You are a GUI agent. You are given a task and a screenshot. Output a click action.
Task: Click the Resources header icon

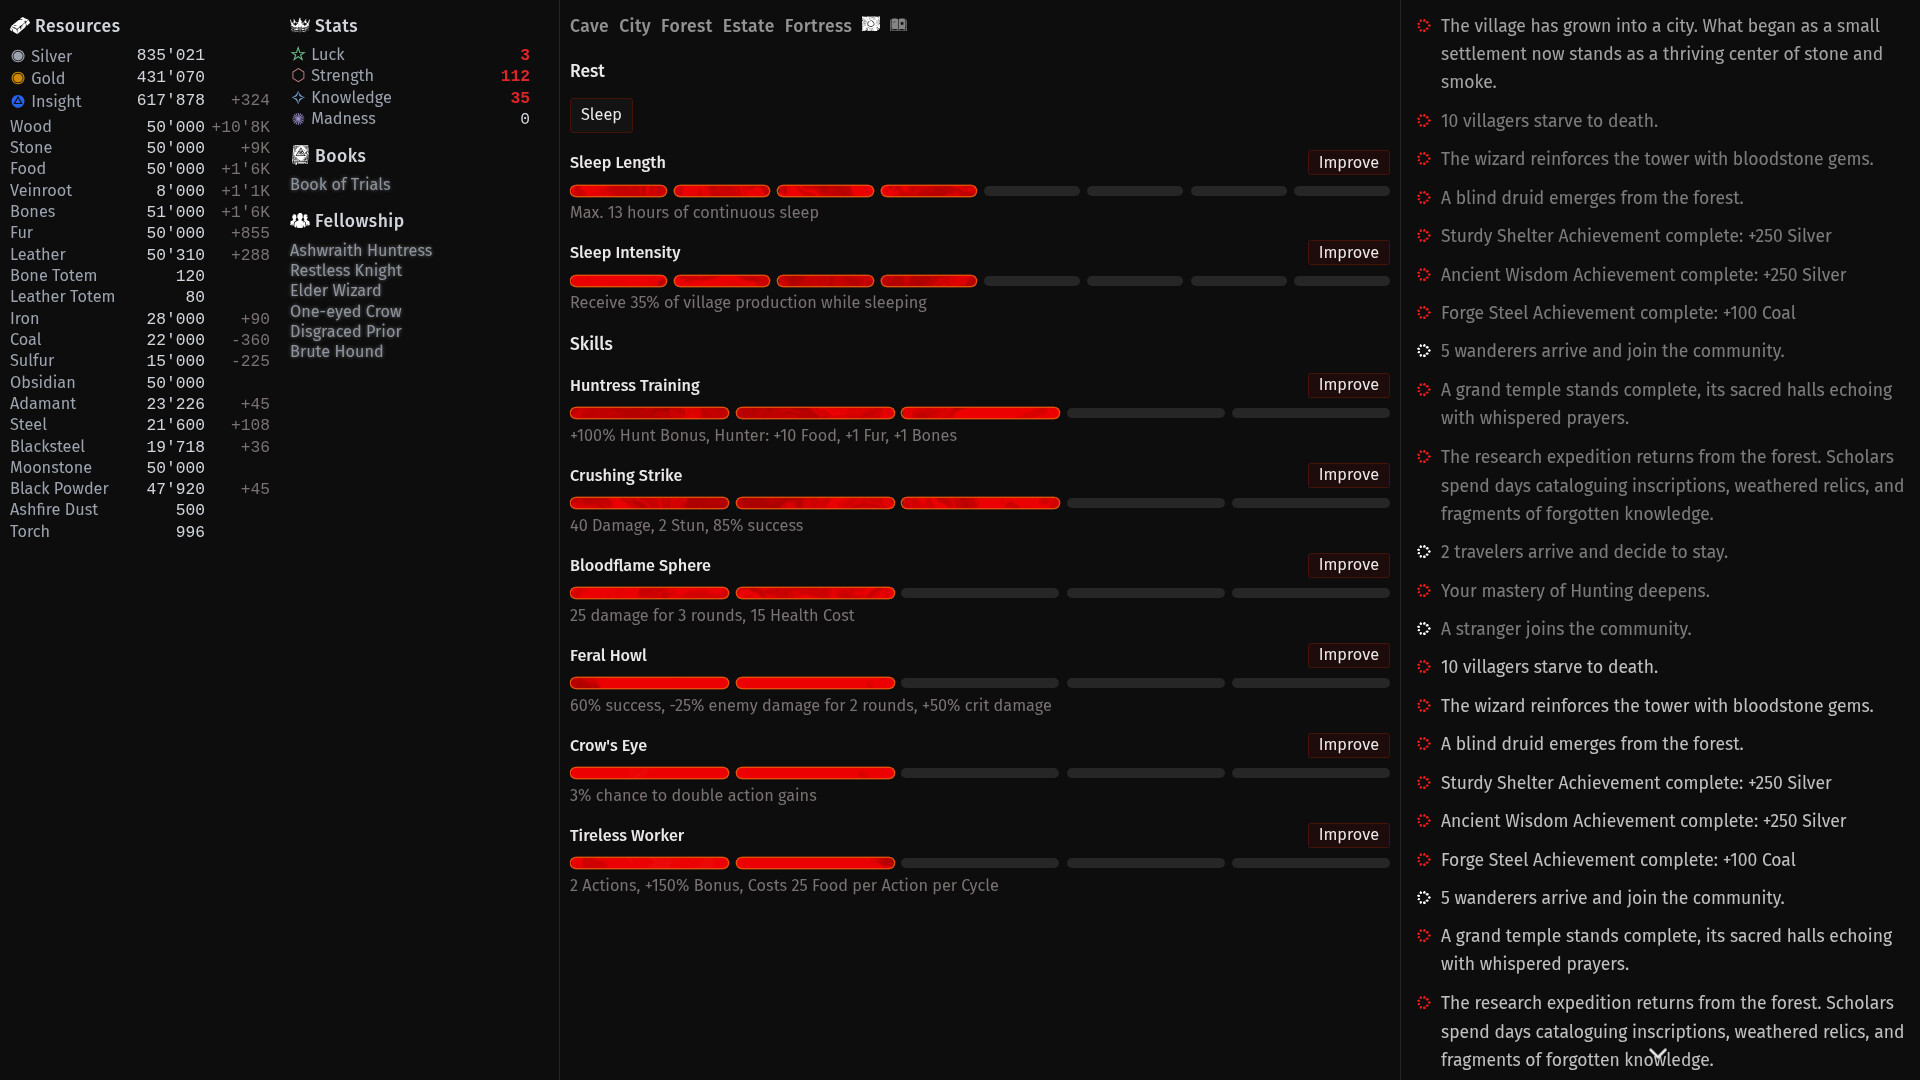(x=19, y=25)
